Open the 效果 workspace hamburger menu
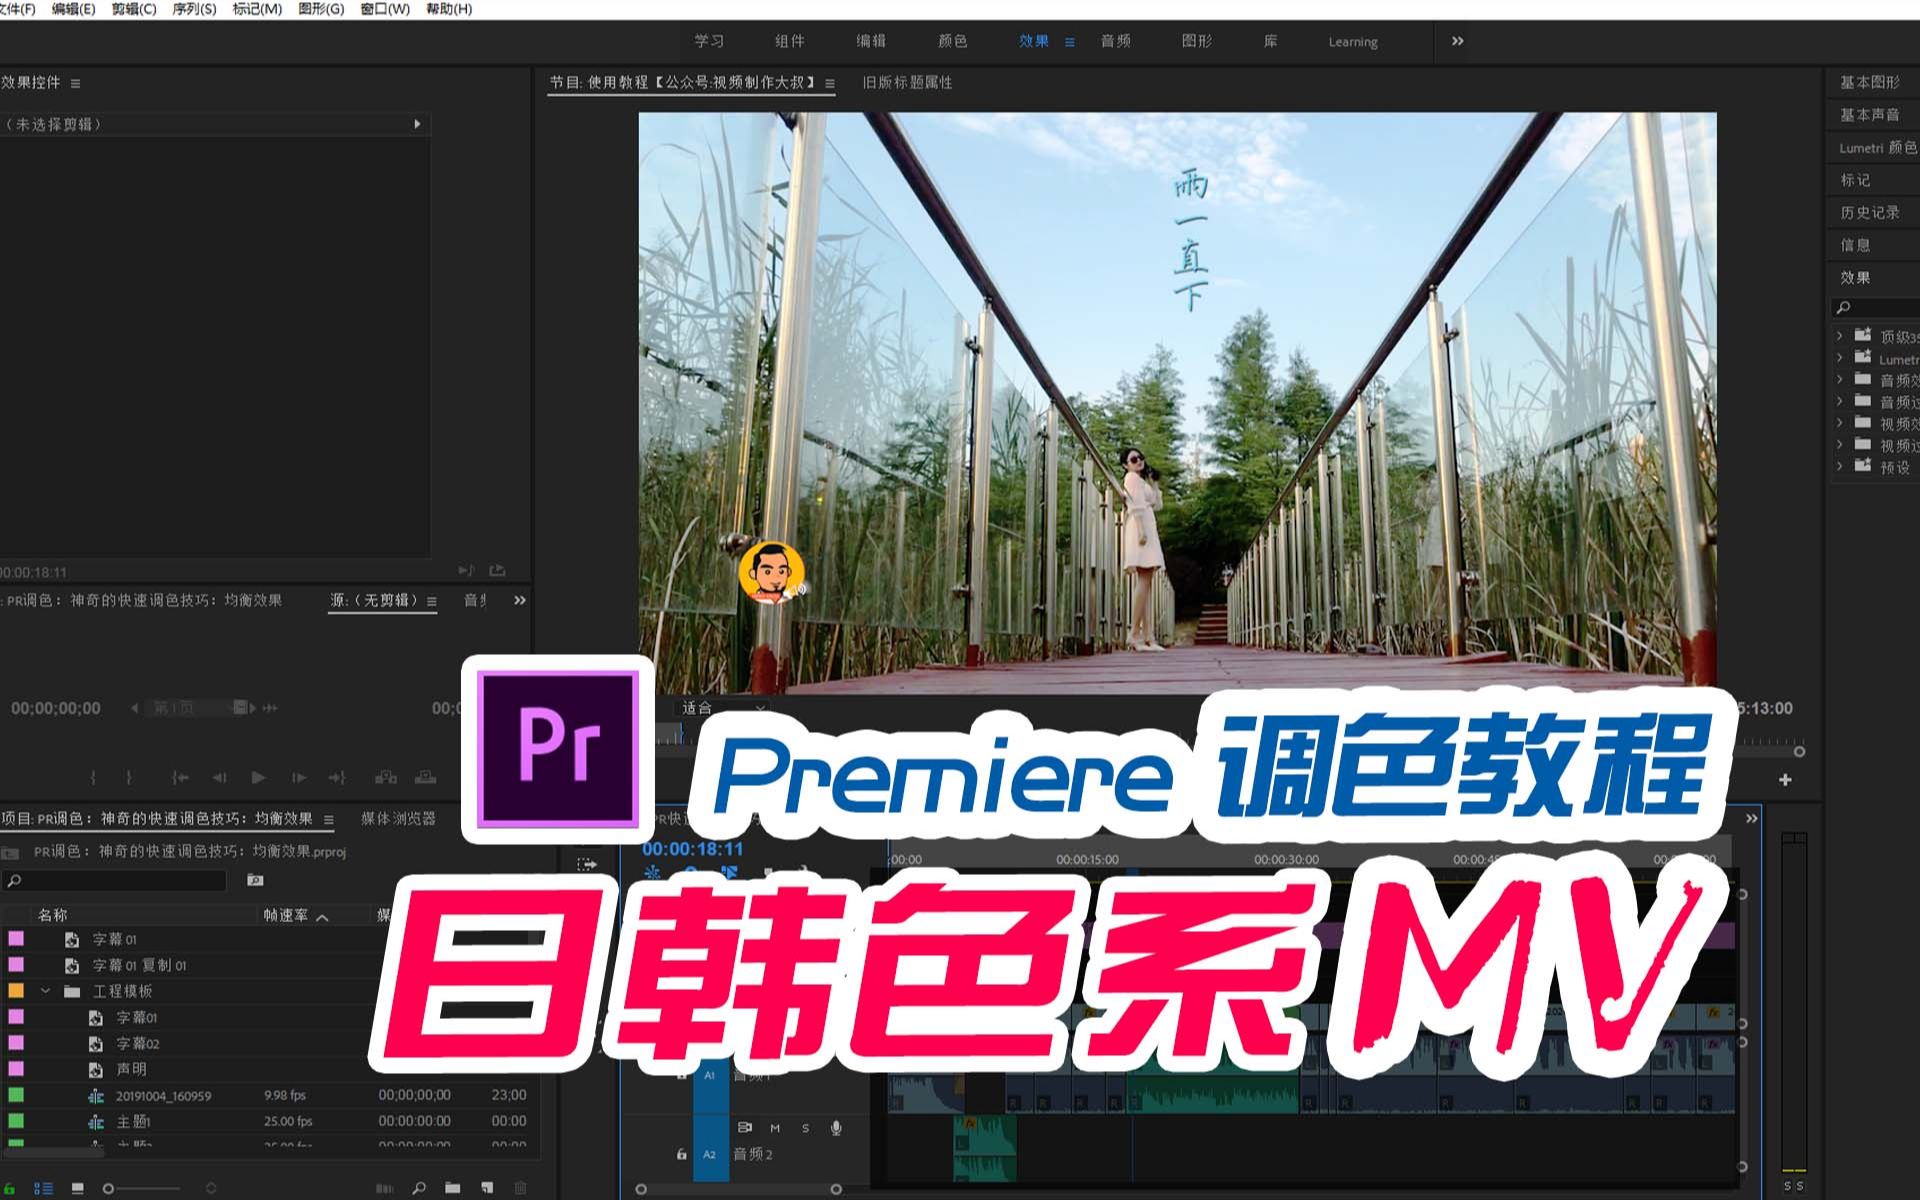The width and height of the screenshot is (1920, 1200). pos(1069,42)
